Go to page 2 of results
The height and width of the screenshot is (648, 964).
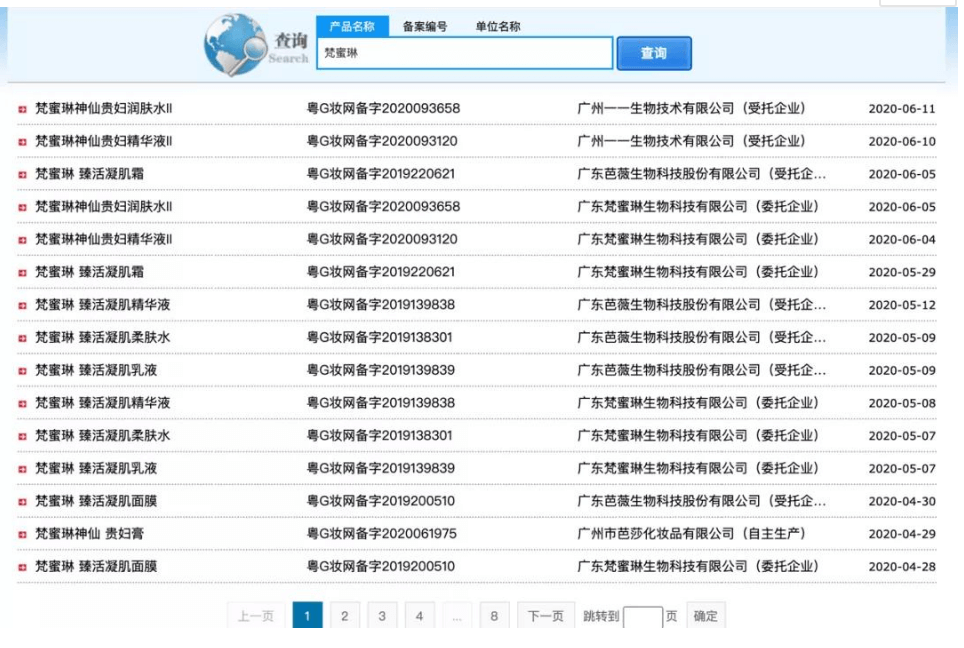point(345,616)
